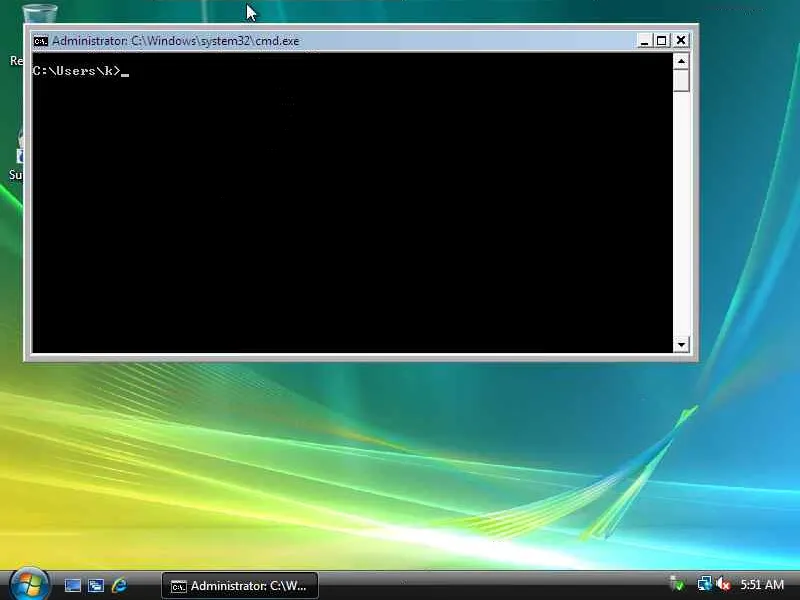Open the cmd.exe title bar system icon

coord(41,41)
